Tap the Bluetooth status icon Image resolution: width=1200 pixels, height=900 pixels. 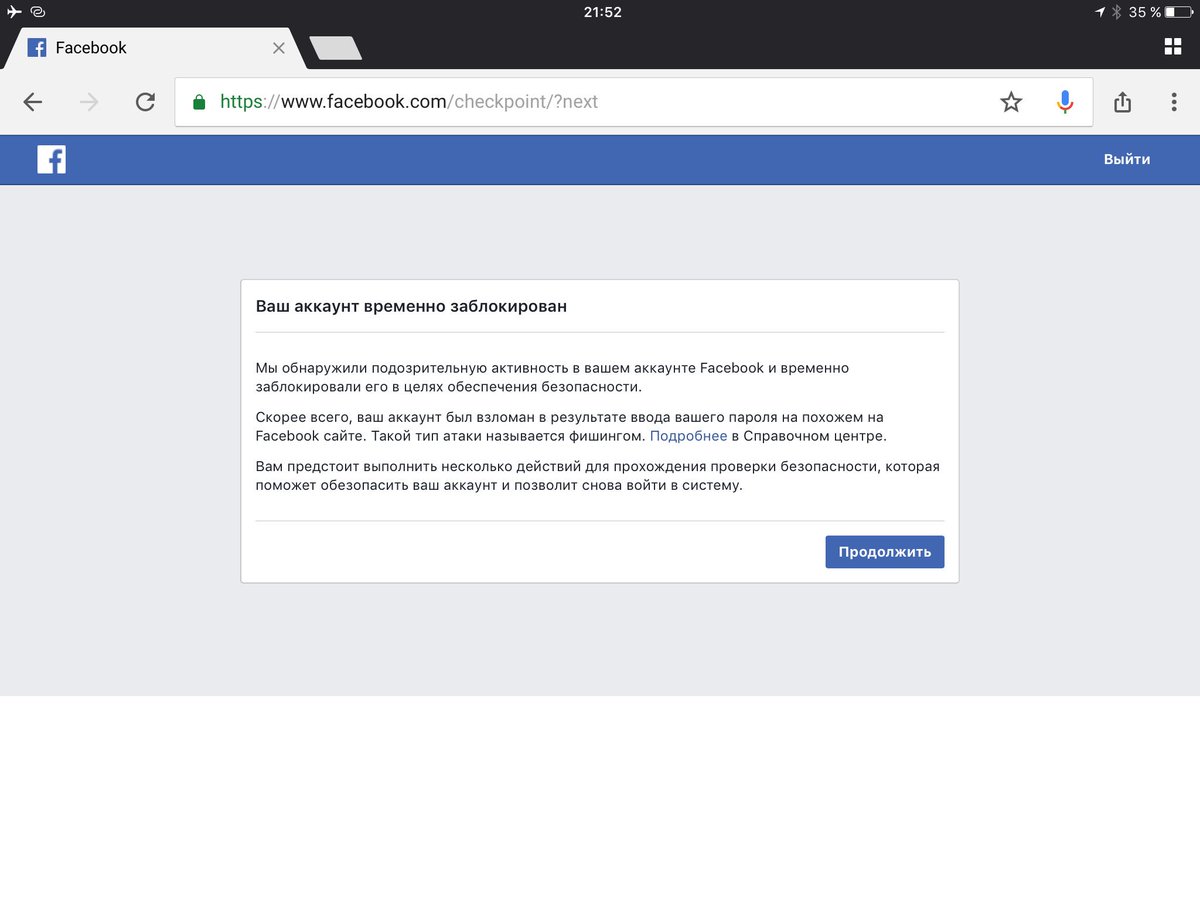point(1118,12)
